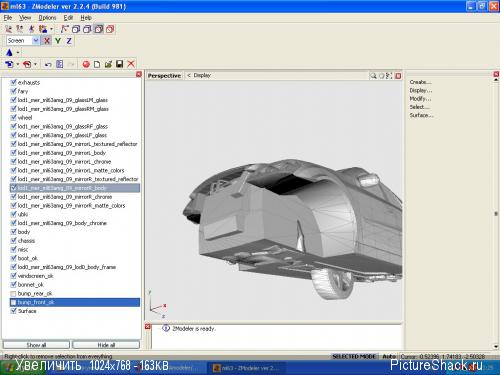The image size is (500, 375).
Task: Click the Open file folder icon
Action: tap(108, 64)
